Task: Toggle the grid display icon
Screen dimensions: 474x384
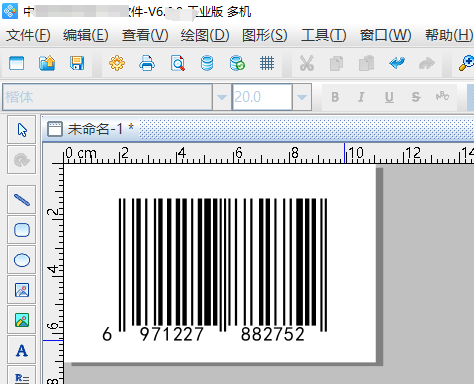Action: [267, 63]
